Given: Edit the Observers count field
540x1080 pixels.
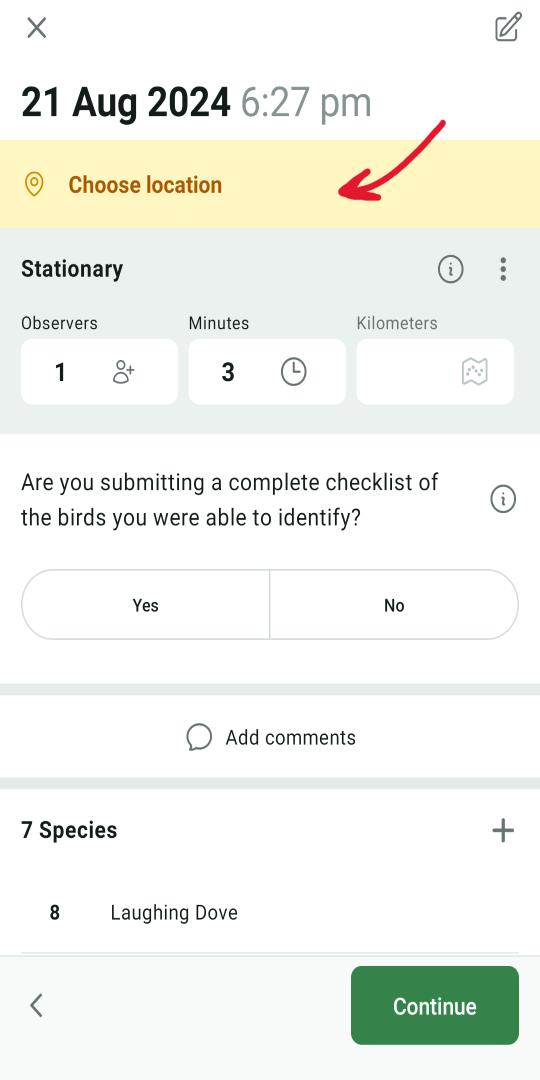Looking at the screenshot, I should click(x=99, y=372).
